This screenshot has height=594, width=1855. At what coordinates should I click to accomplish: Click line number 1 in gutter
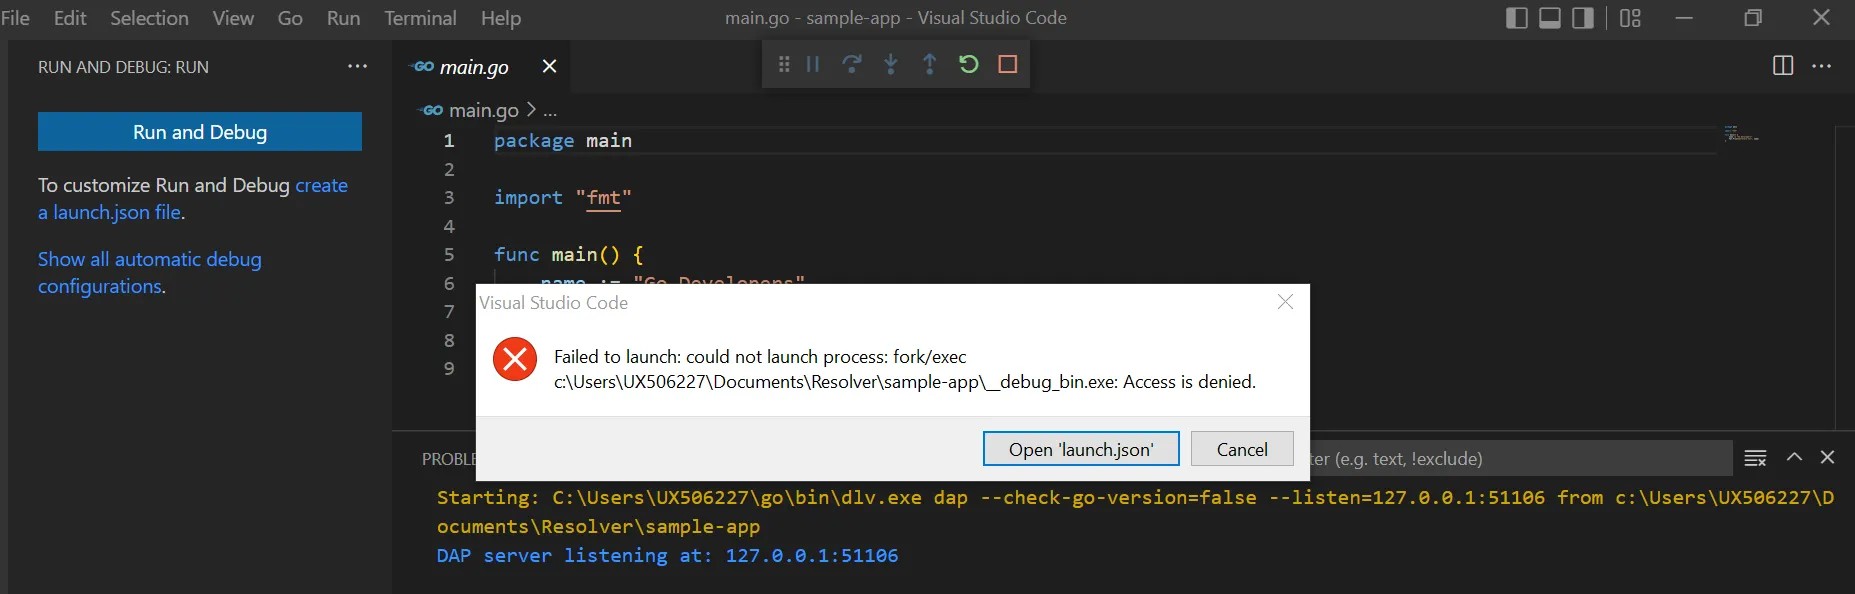(449, 141)
